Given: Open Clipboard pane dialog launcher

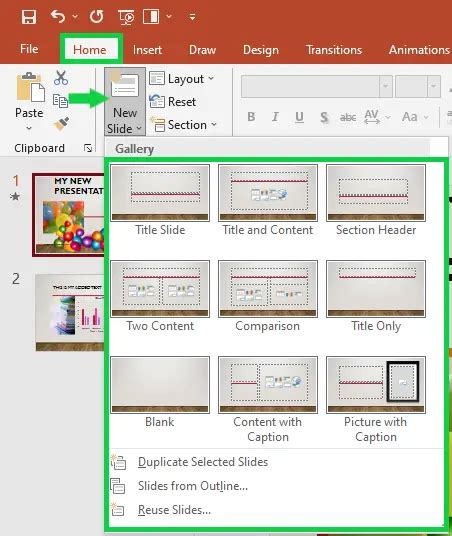Looking at the screenshot, I should 88,148.
